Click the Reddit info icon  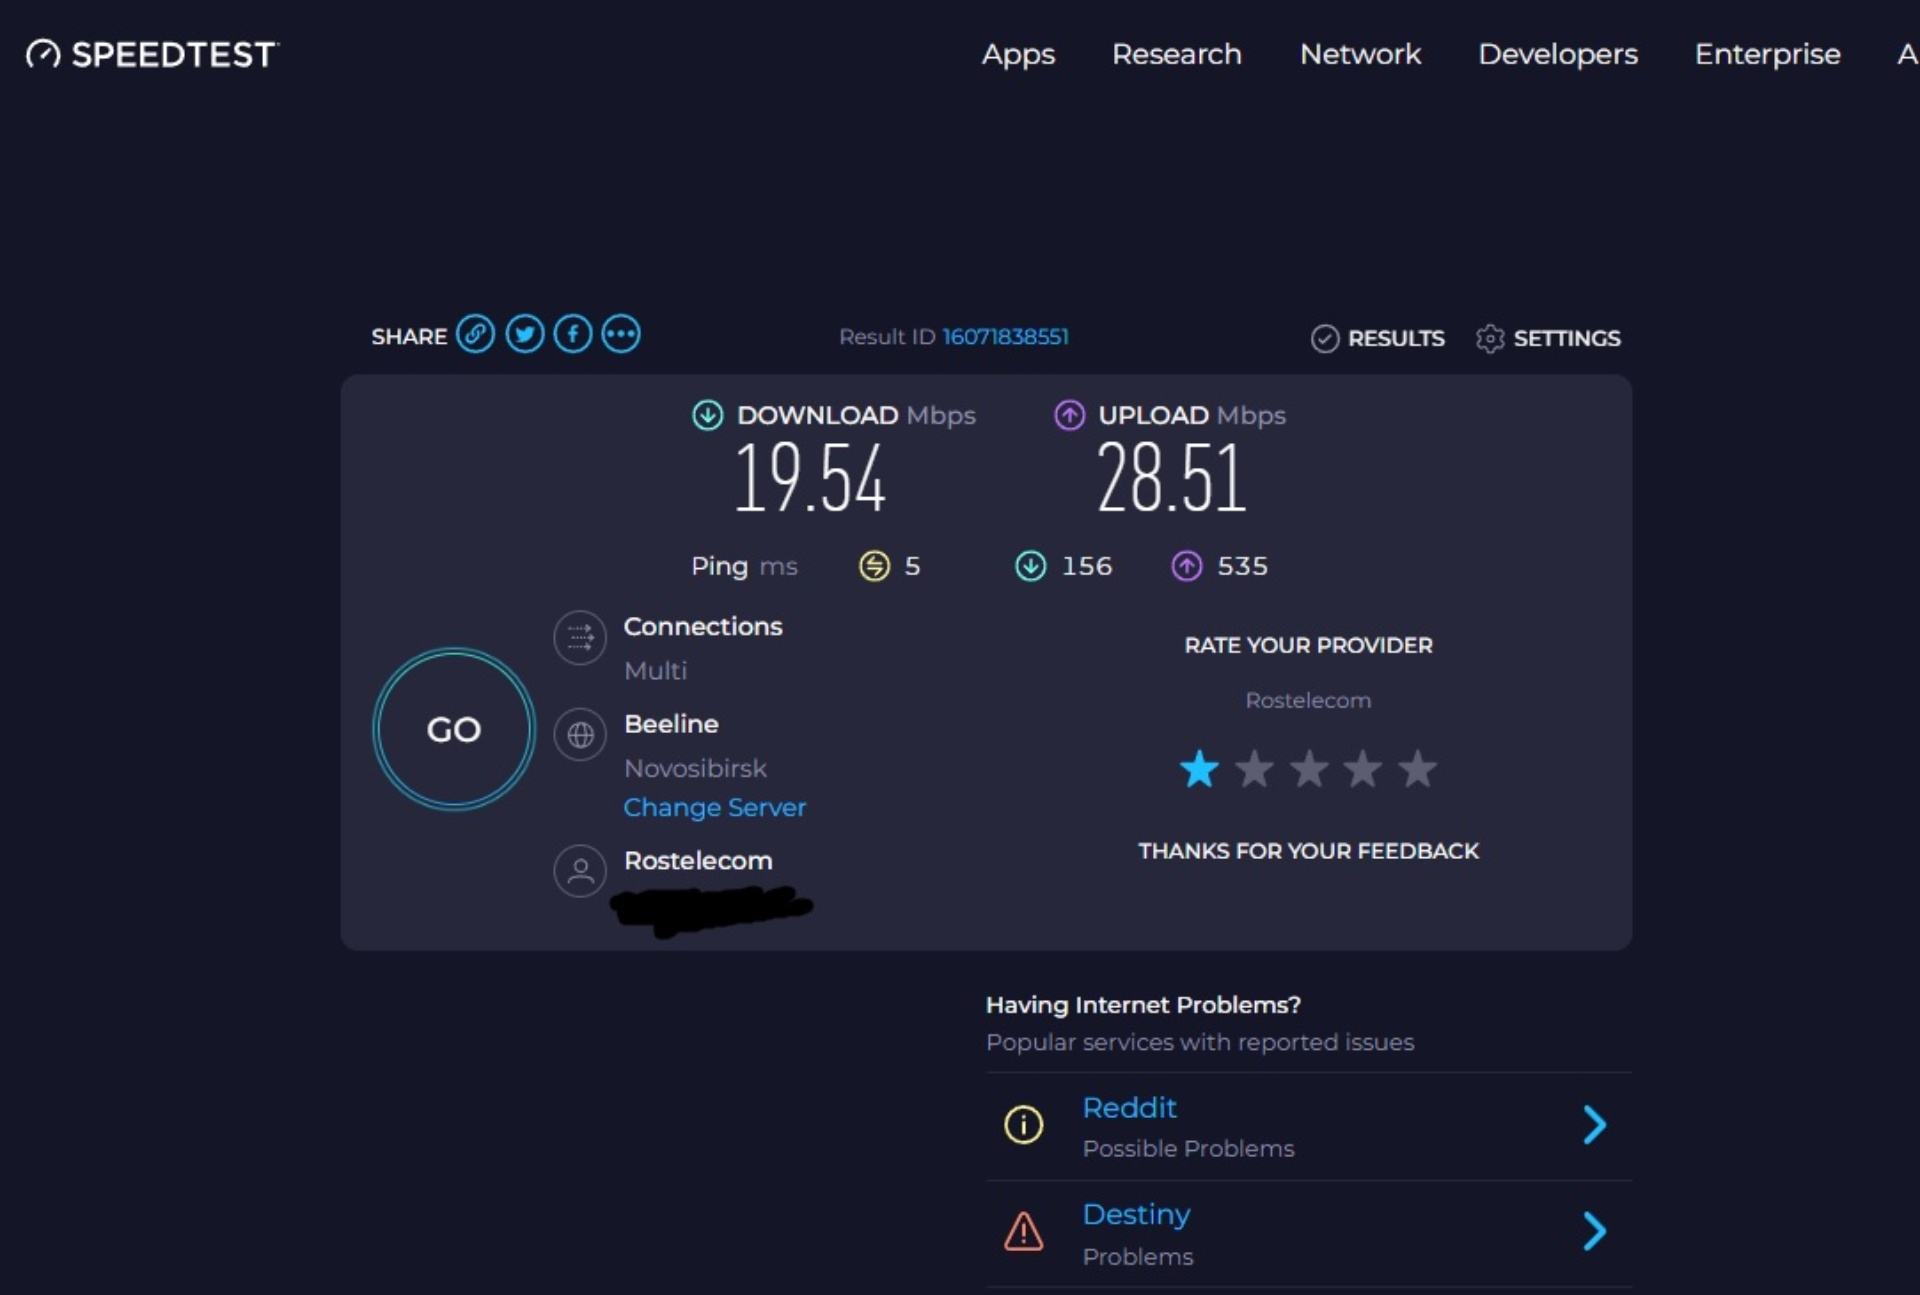point(1023,1124)
